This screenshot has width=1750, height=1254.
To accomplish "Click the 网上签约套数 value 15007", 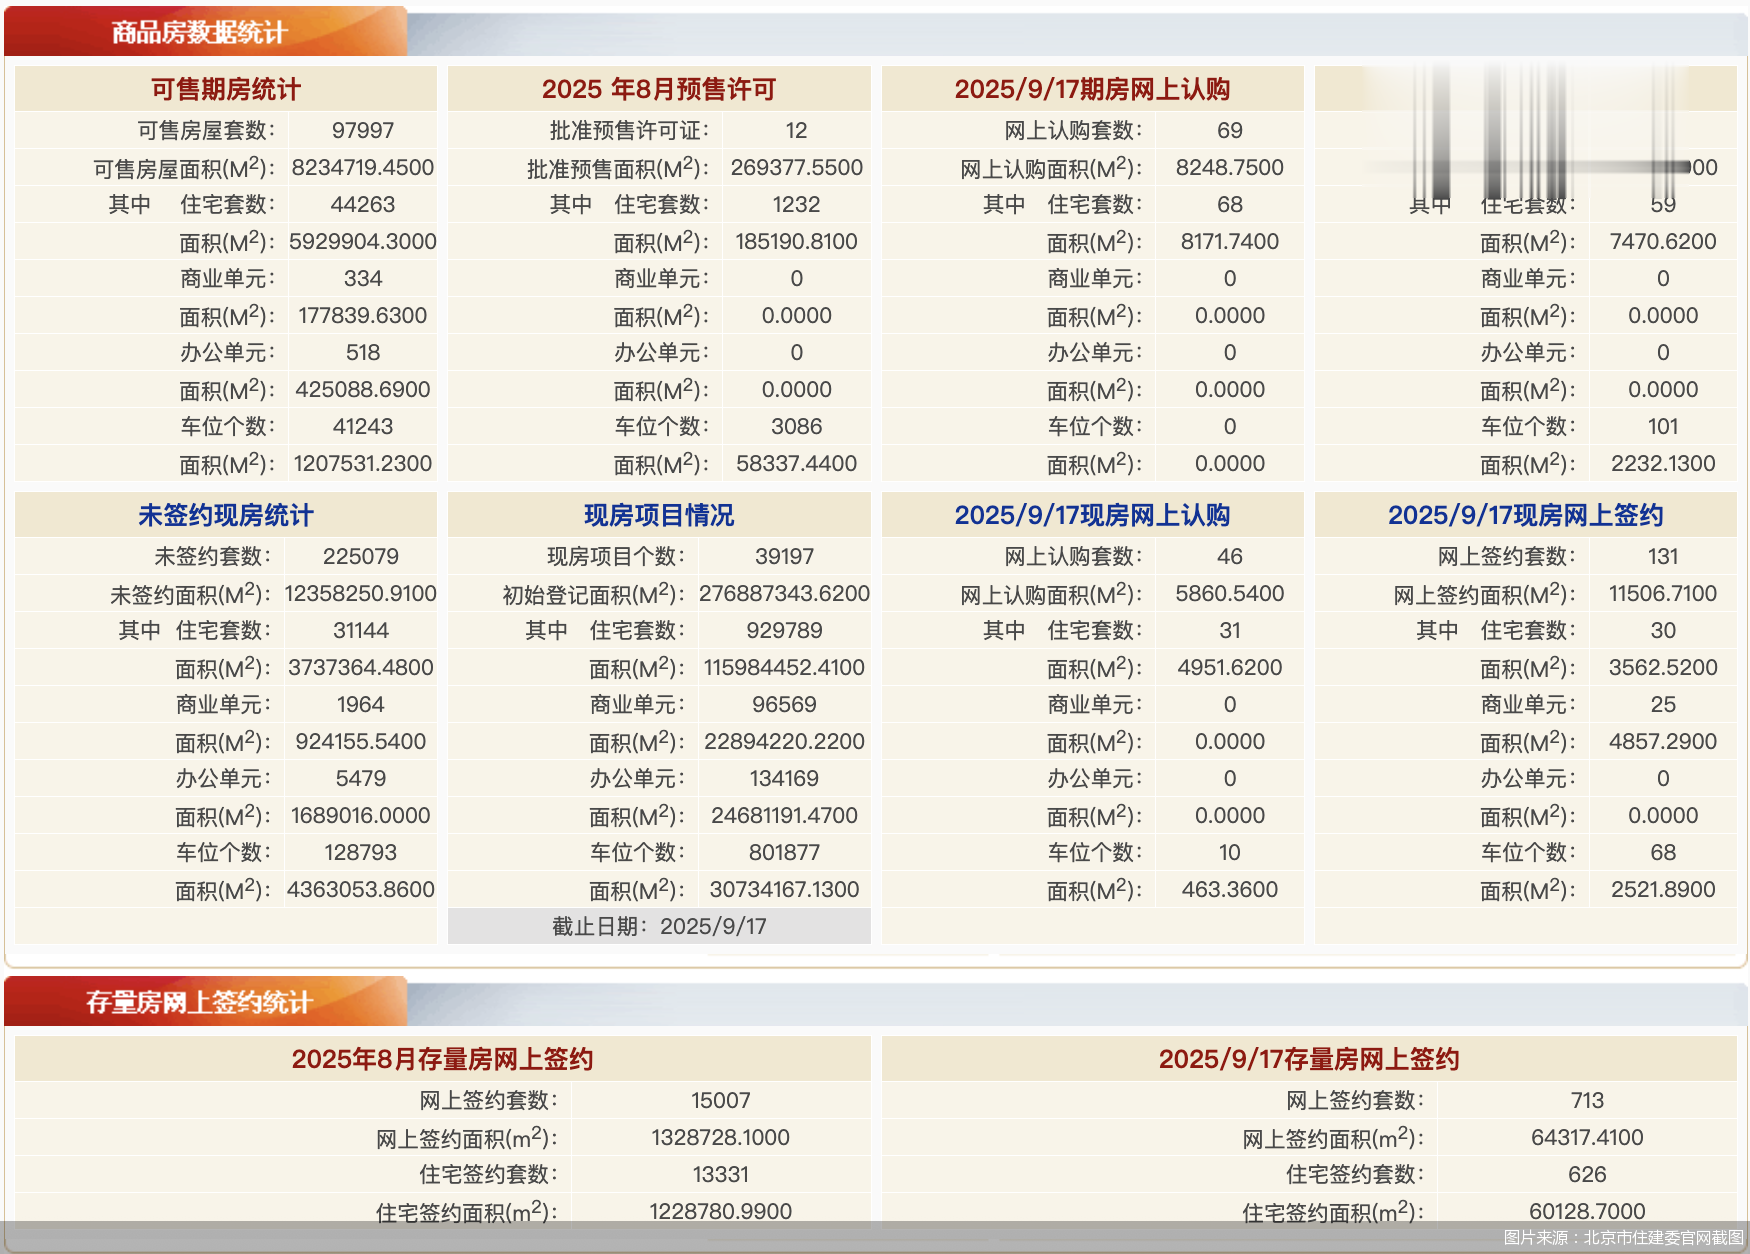I will click(721, 1100).
